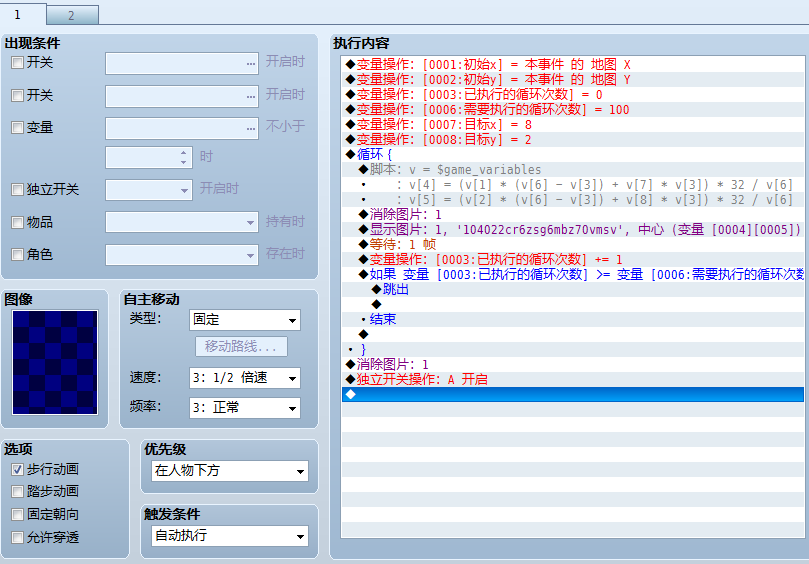Select line 目标x = 8
Image resolution: width=809 pixels, height=564 pixels.
tap(573, 124)
